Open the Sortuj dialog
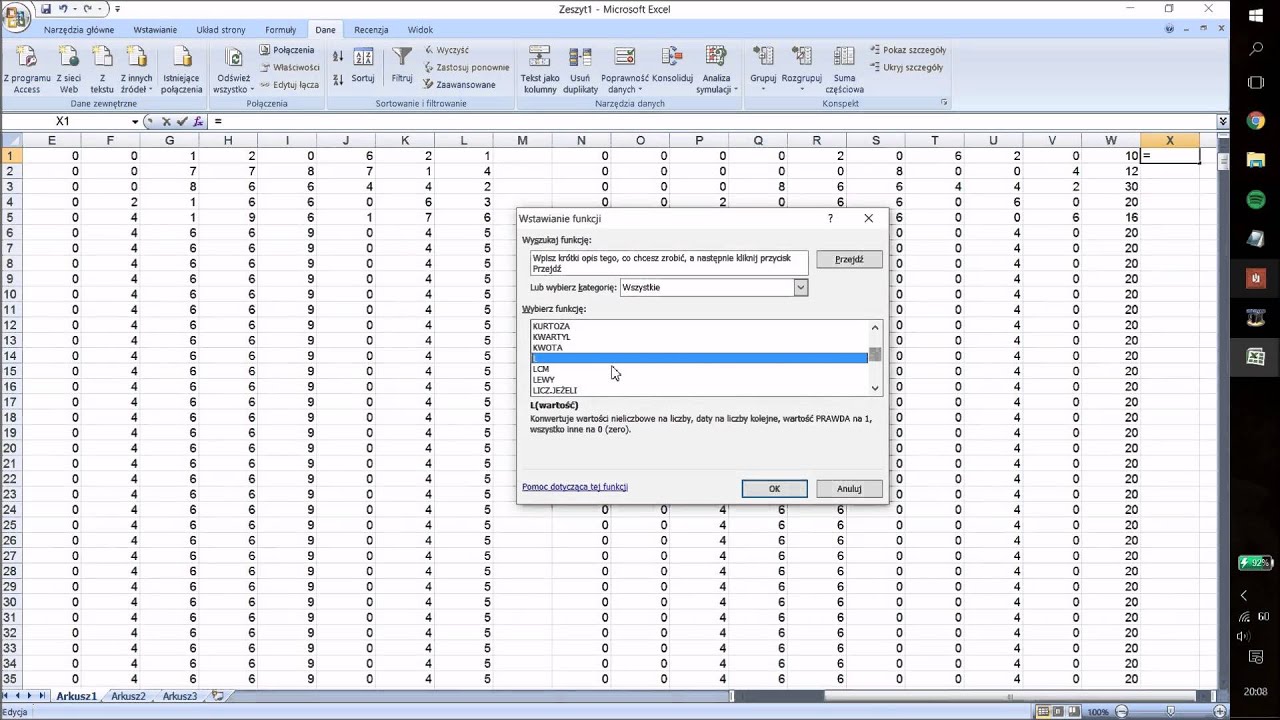The width and height of the screenshot is (1280, 720). coord(363,65)
